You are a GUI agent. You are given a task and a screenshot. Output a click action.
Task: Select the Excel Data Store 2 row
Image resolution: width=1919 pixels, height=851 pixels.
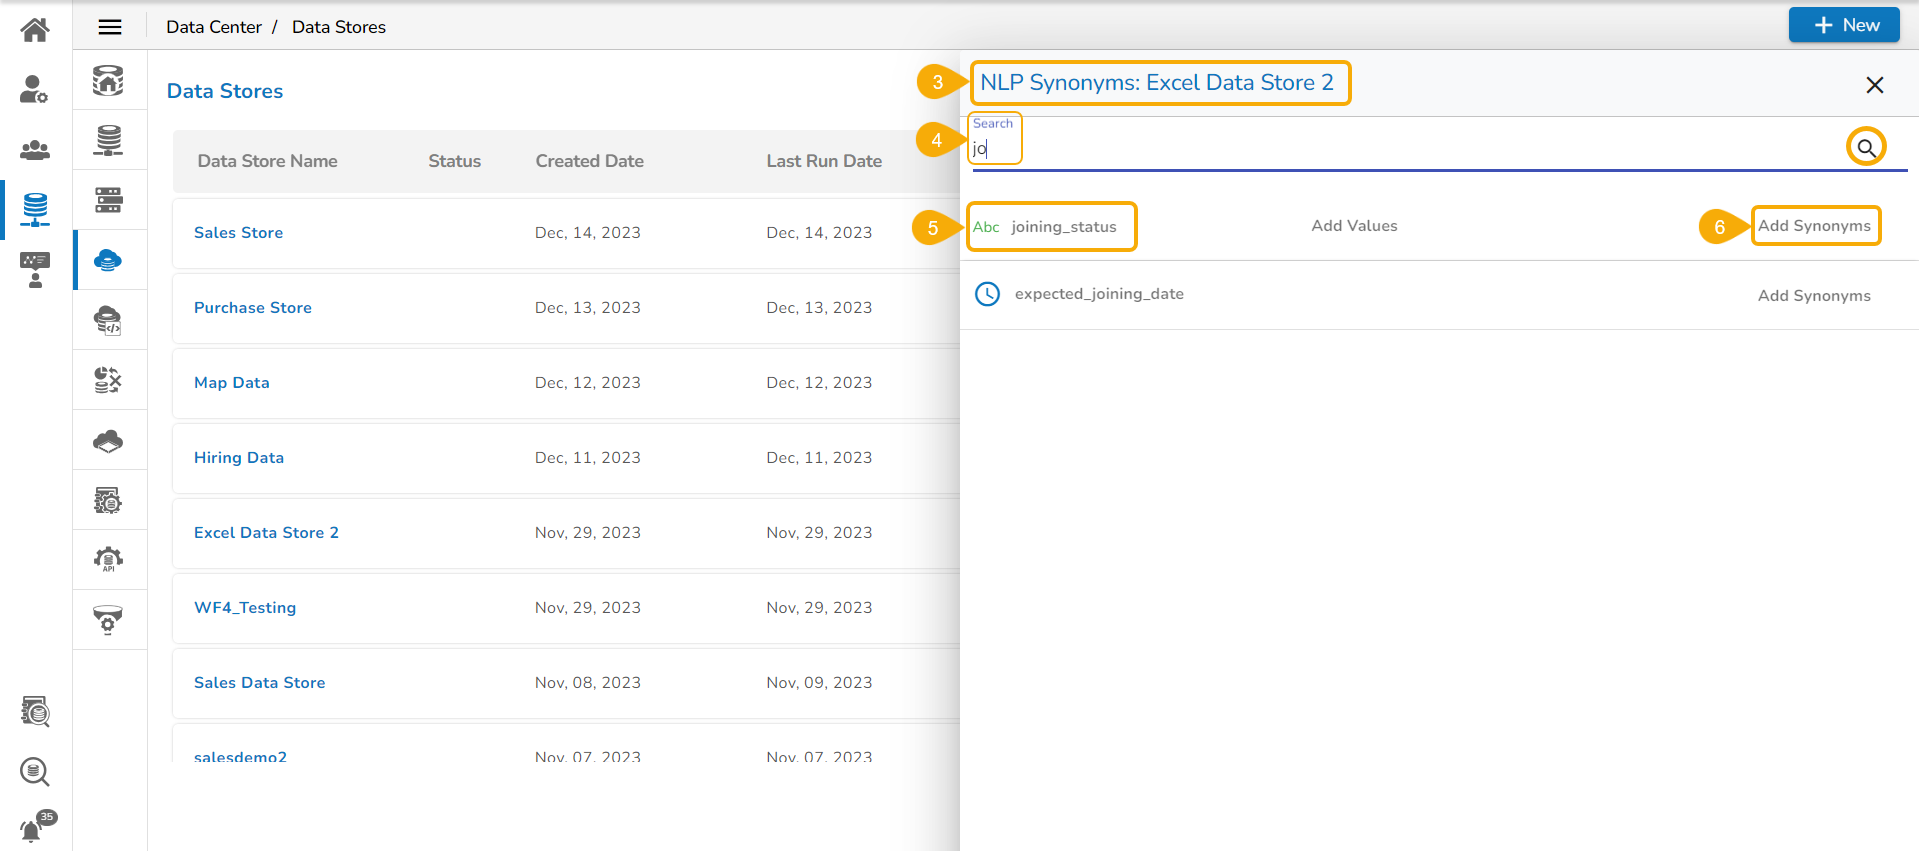(266, 533)
